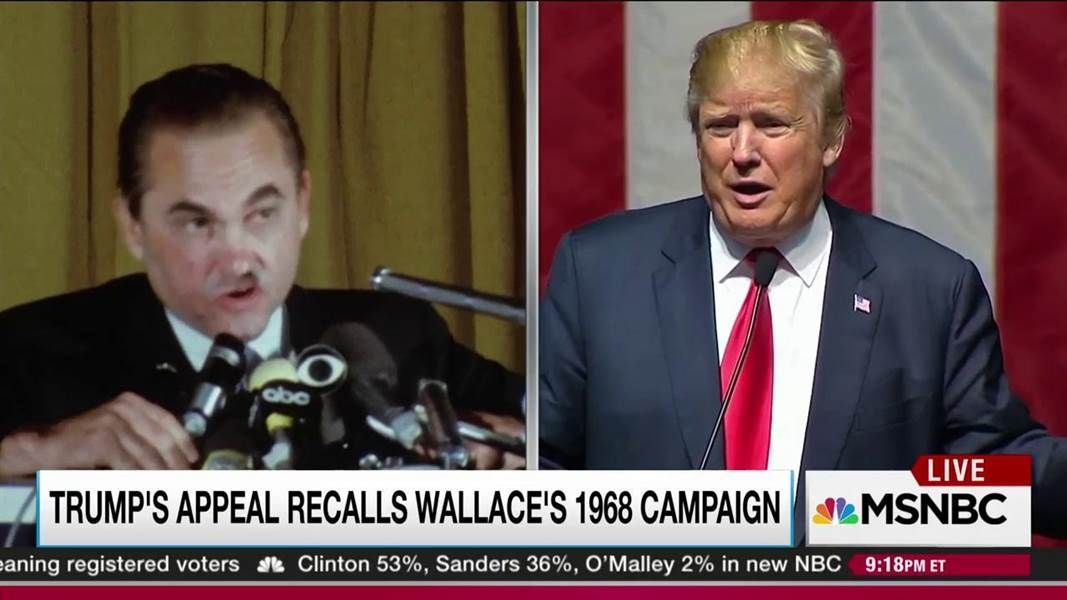Click the right video panel of Trump

click(x=803, y=235)
